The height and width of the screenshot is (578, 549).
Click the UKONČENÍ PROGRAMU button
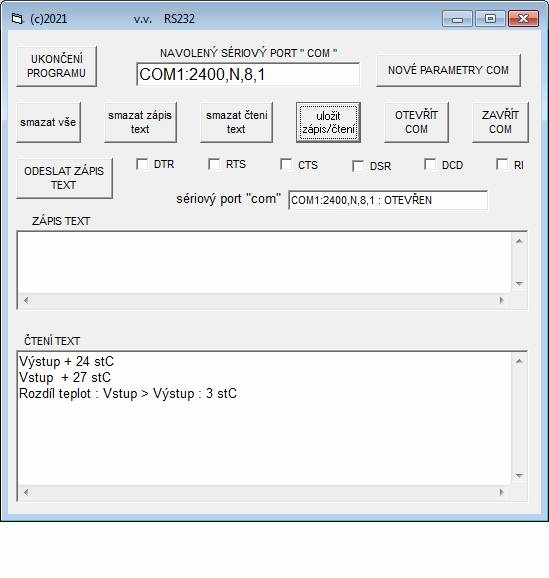pos(56,66)
